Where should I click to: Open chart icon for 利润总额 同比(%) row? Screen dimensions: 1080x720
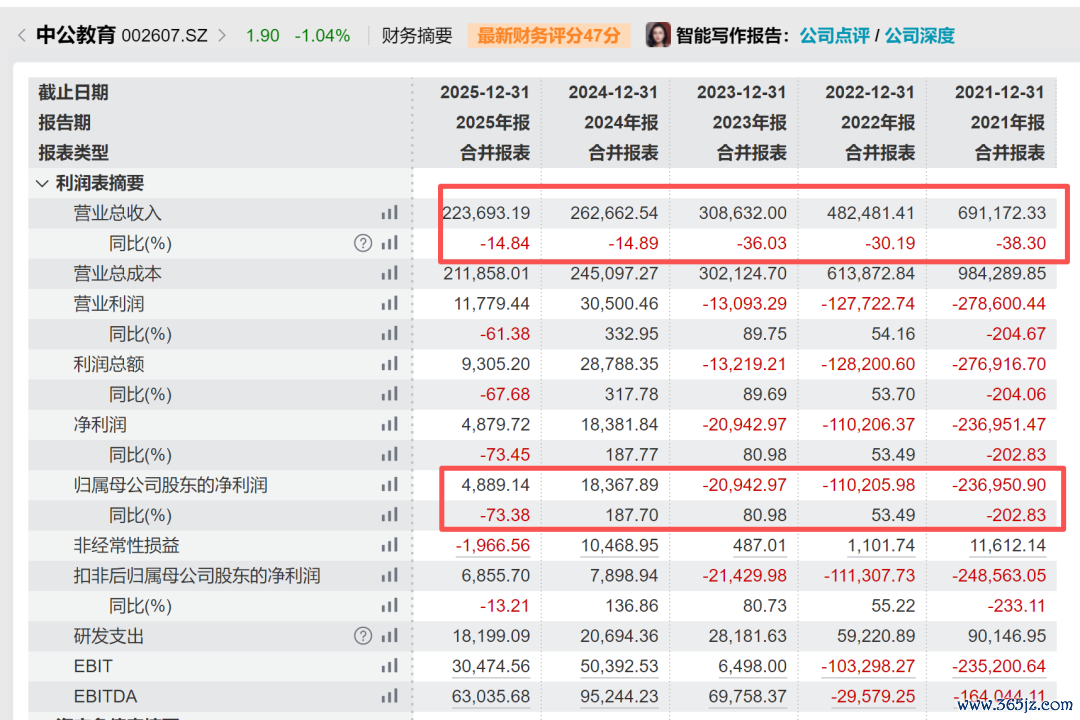pyautogui.click(x=390, y=394)
